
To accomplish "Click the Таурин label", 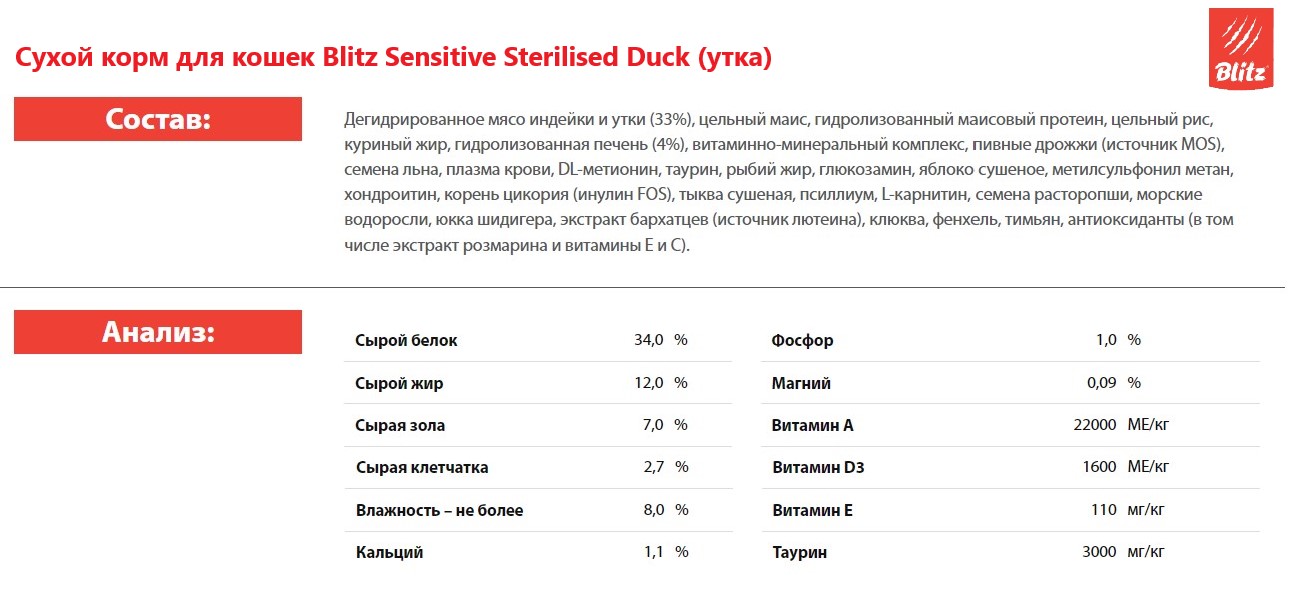I will [x=799, y=552].
